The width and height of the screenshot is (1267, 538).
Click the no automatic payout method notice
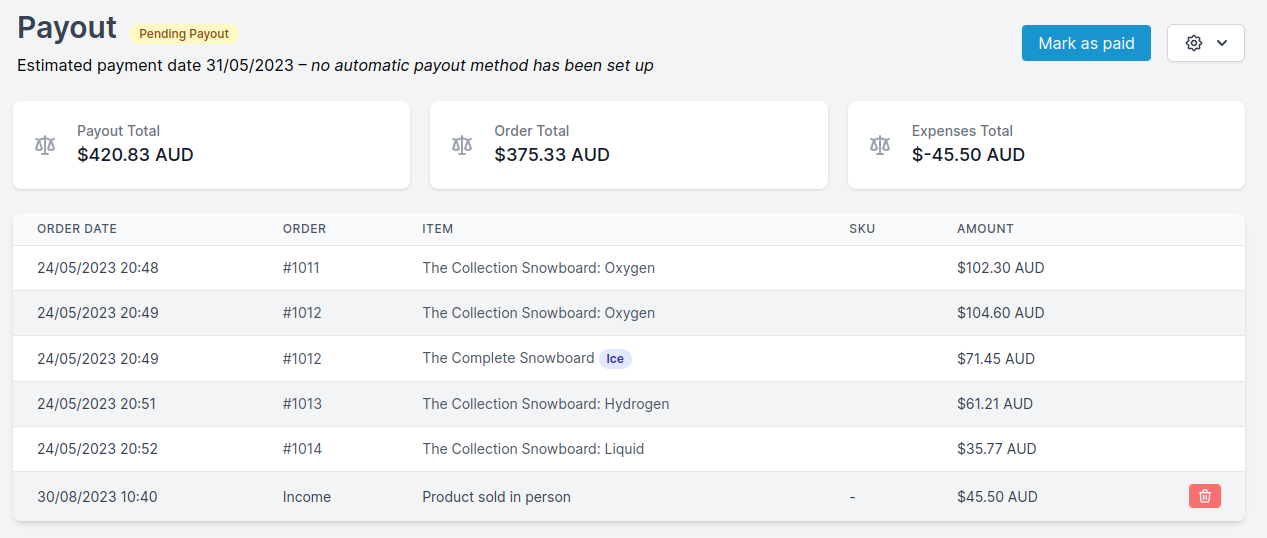[x=482, y=66]
